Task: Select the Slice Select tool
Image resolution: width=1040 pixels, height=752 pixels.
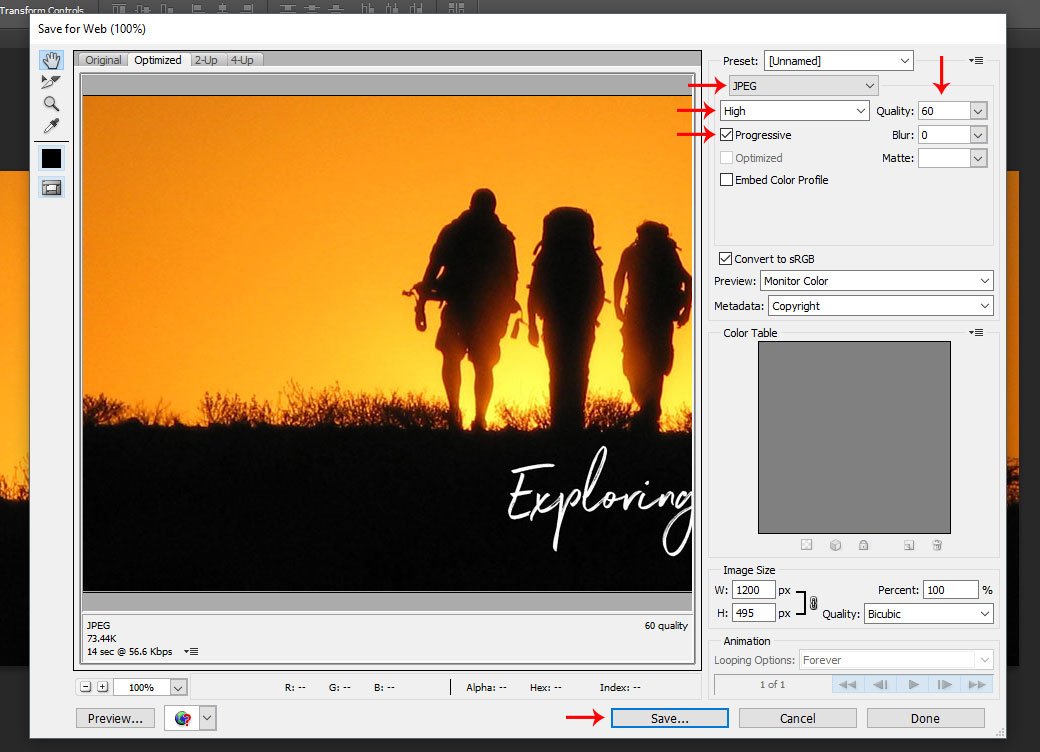Action: point(51,82)
